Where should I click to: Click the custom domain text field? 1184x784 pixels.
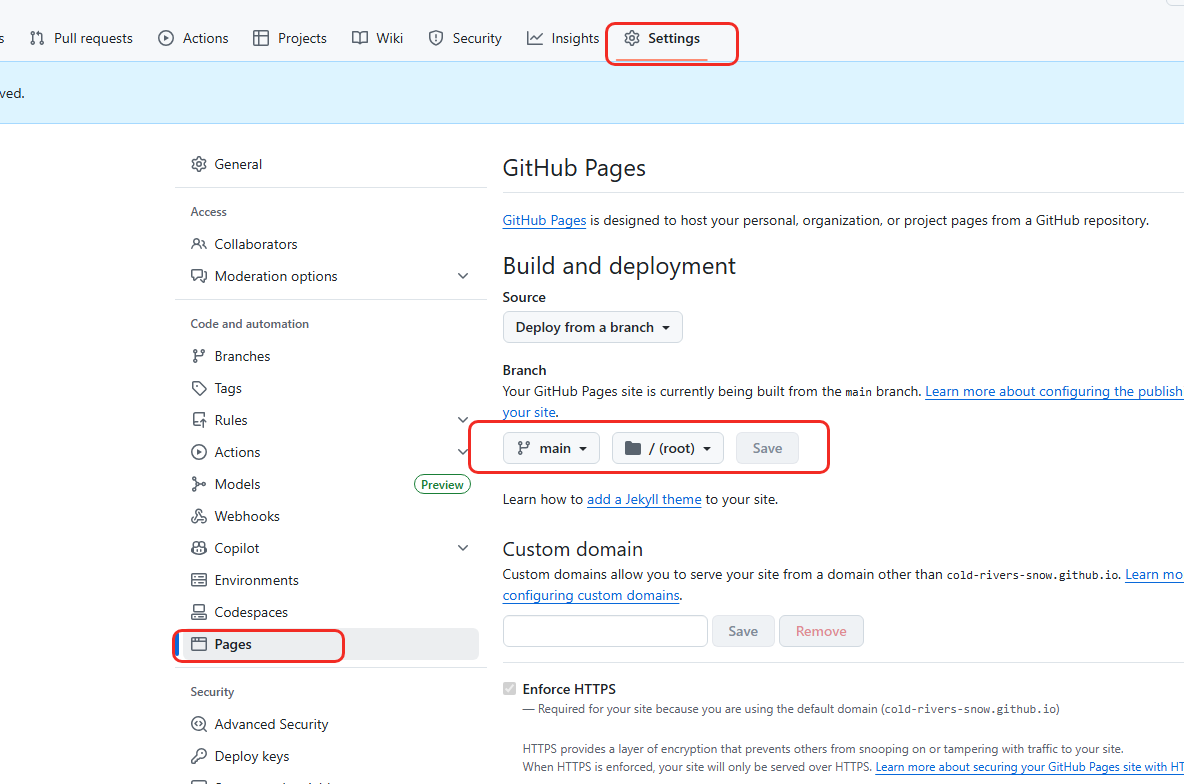point(605,631)
